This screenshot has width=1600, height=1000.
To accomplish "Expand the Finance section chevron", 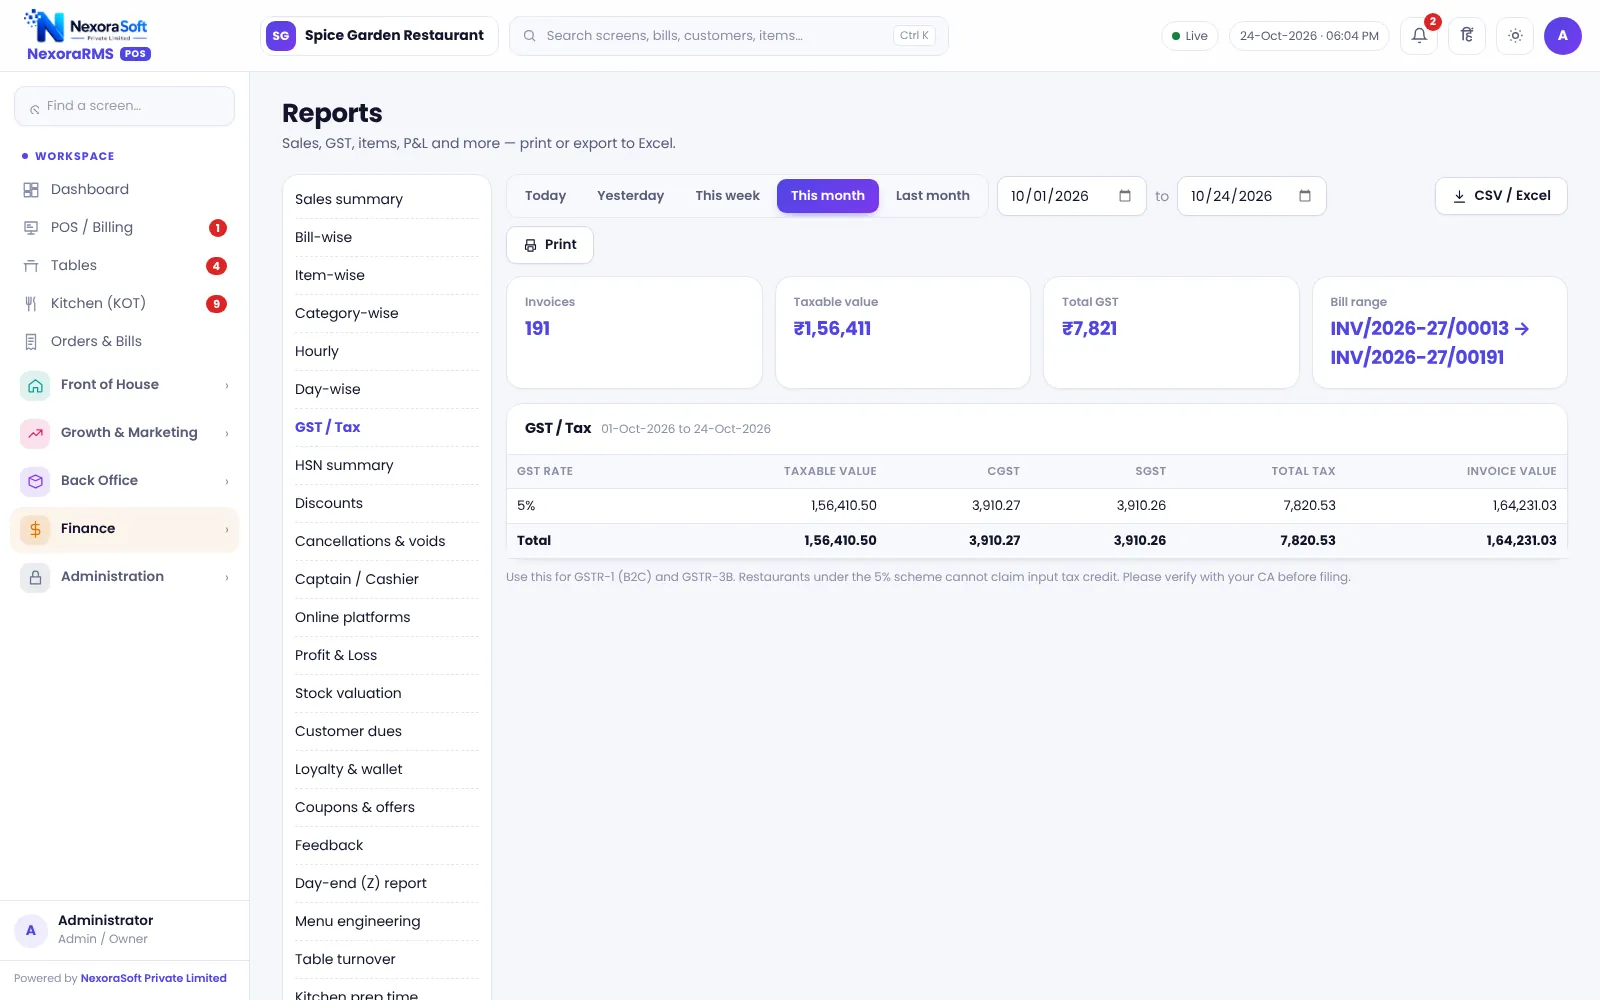I will pos(227,529).
